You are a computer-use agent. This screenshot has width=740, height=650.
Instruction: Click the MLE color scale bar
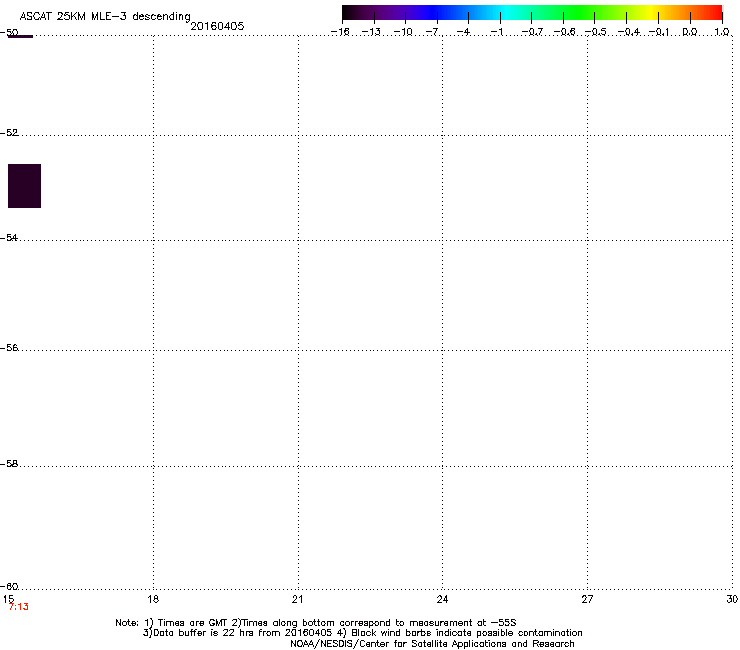[532, 13]
